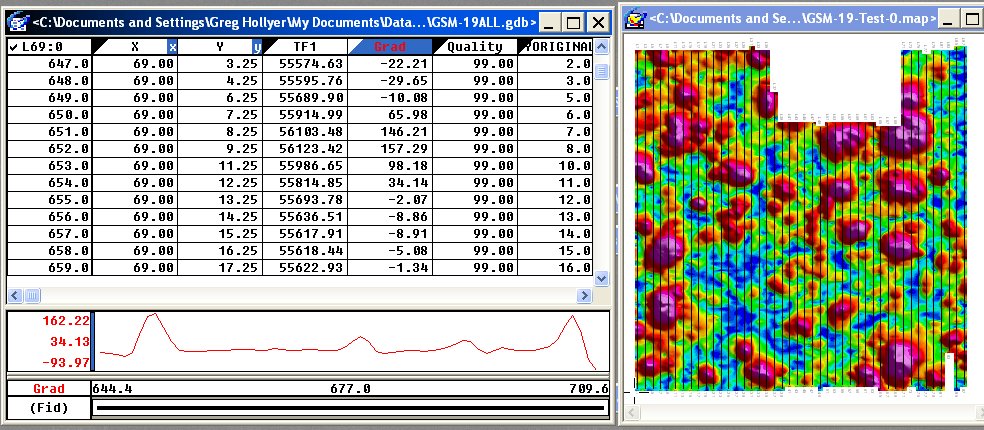Click the Quality column header

(x=475, y=47)
